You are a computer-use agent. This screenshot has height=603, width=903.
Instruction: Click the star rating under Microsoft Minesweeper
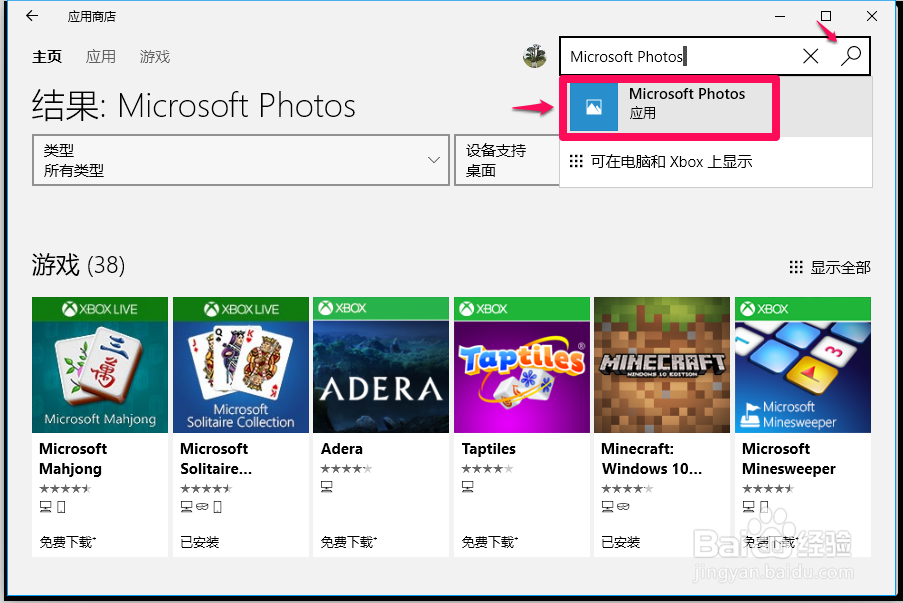[x=768, y=489]
